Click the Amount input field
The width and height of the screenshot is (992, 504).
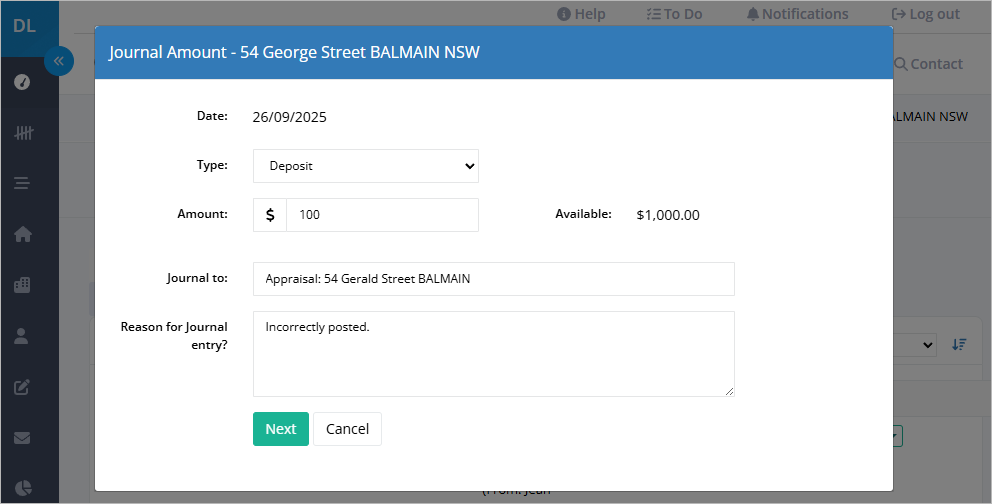(x=382, y=215)
